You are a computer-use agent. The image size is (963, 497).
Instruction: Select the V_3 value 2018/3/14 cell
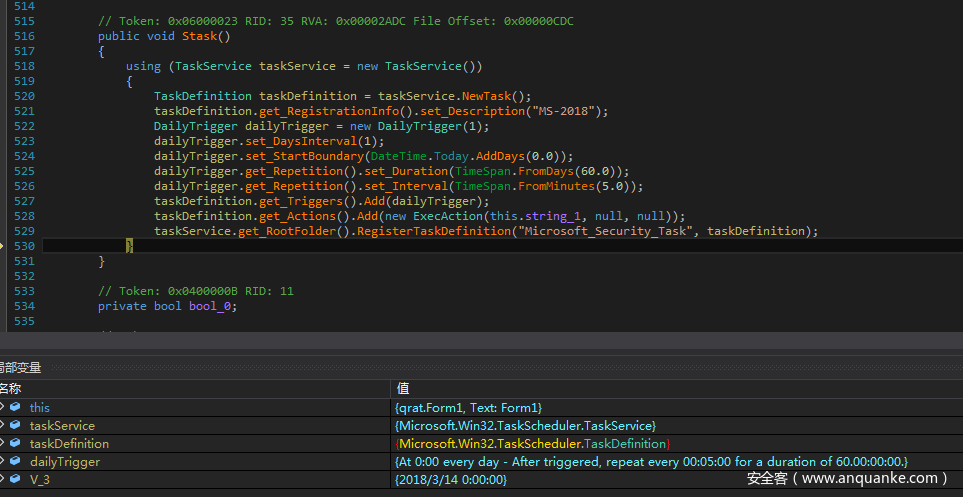(x=450, y=480)
